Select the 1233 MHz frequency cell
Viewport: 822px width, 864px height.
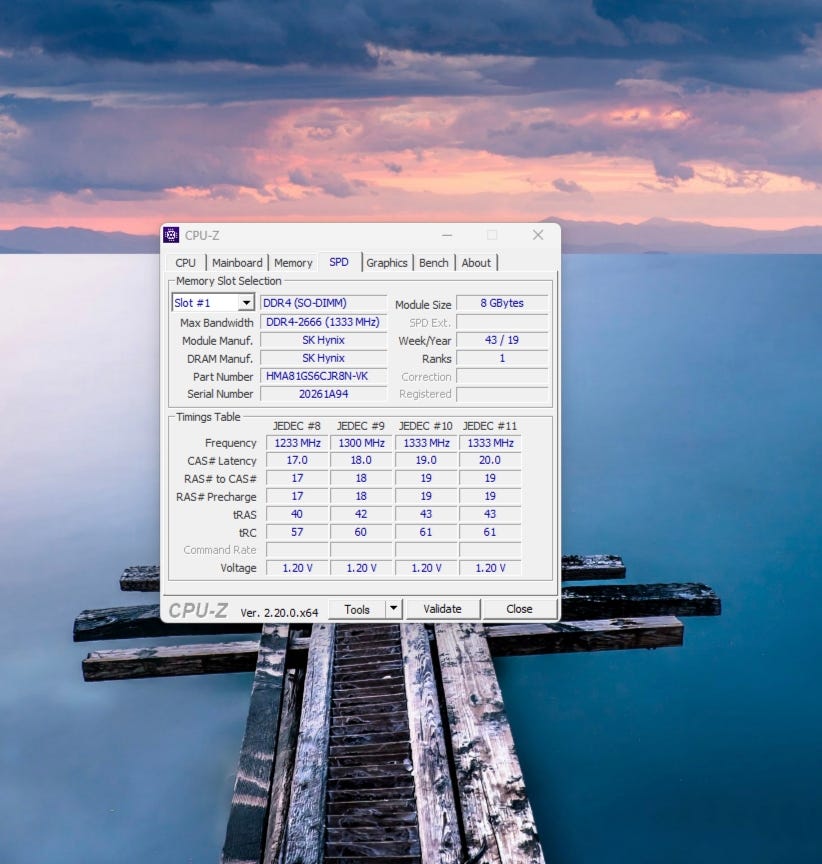(x=297, y=443)
